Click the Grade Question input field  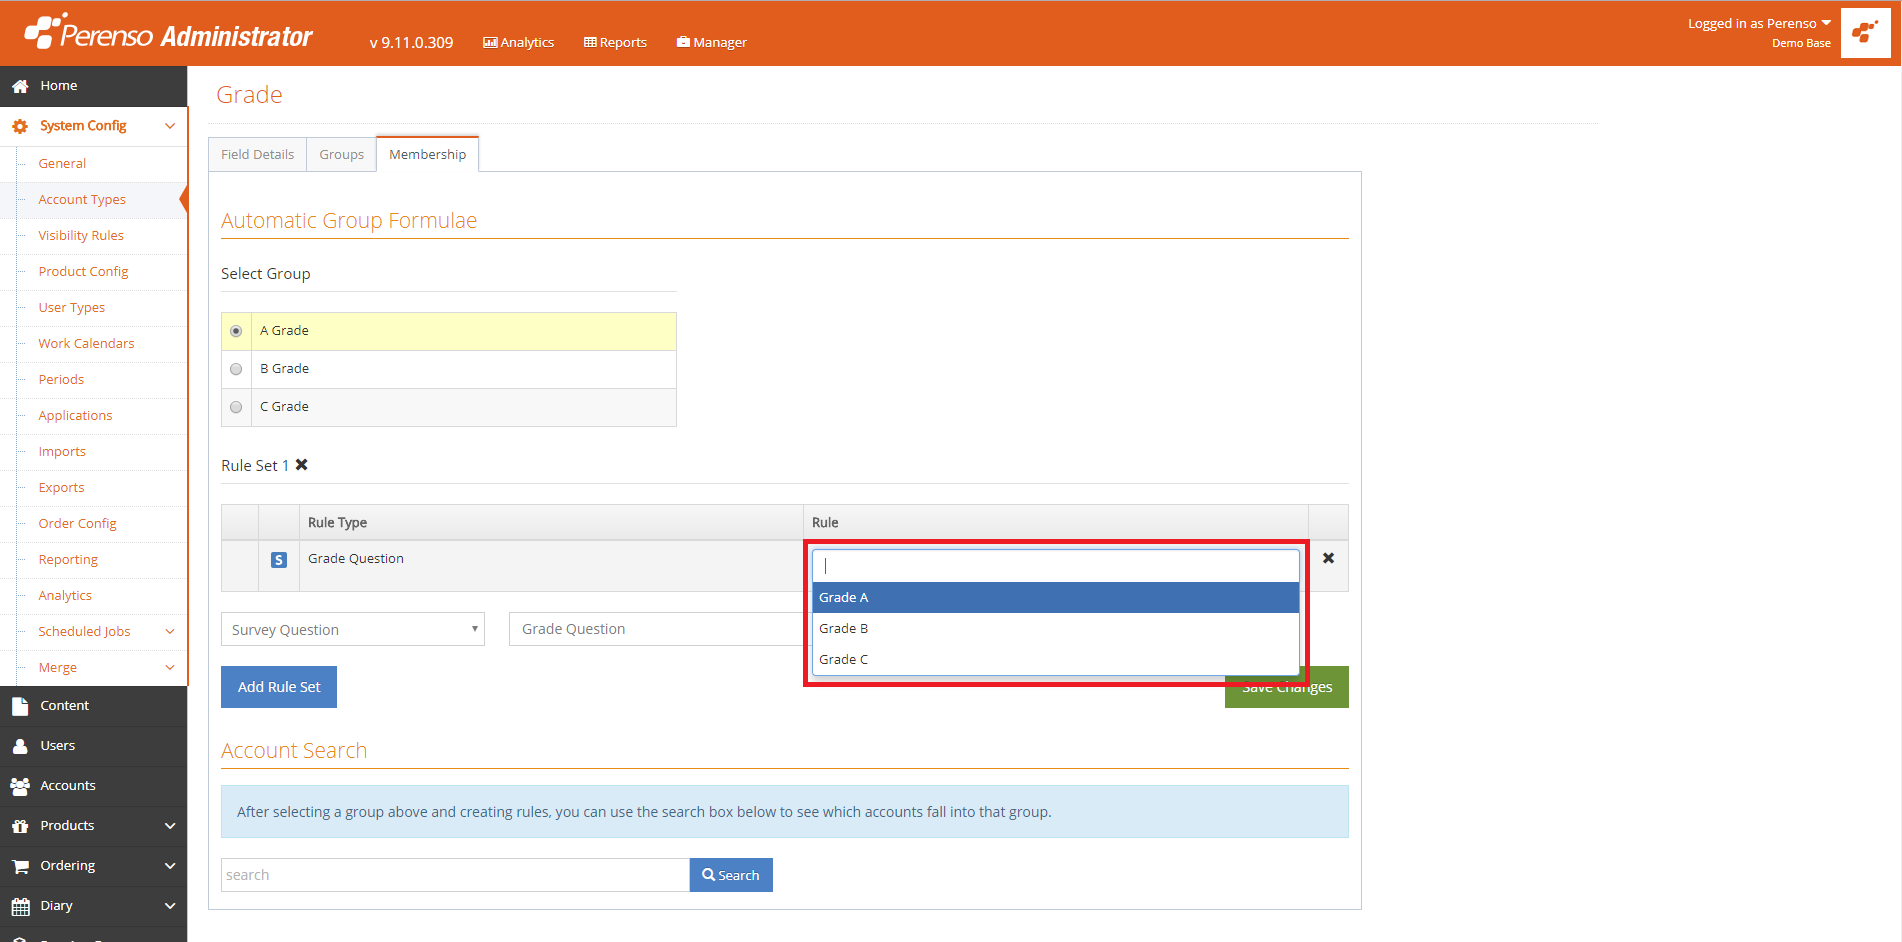658,629
